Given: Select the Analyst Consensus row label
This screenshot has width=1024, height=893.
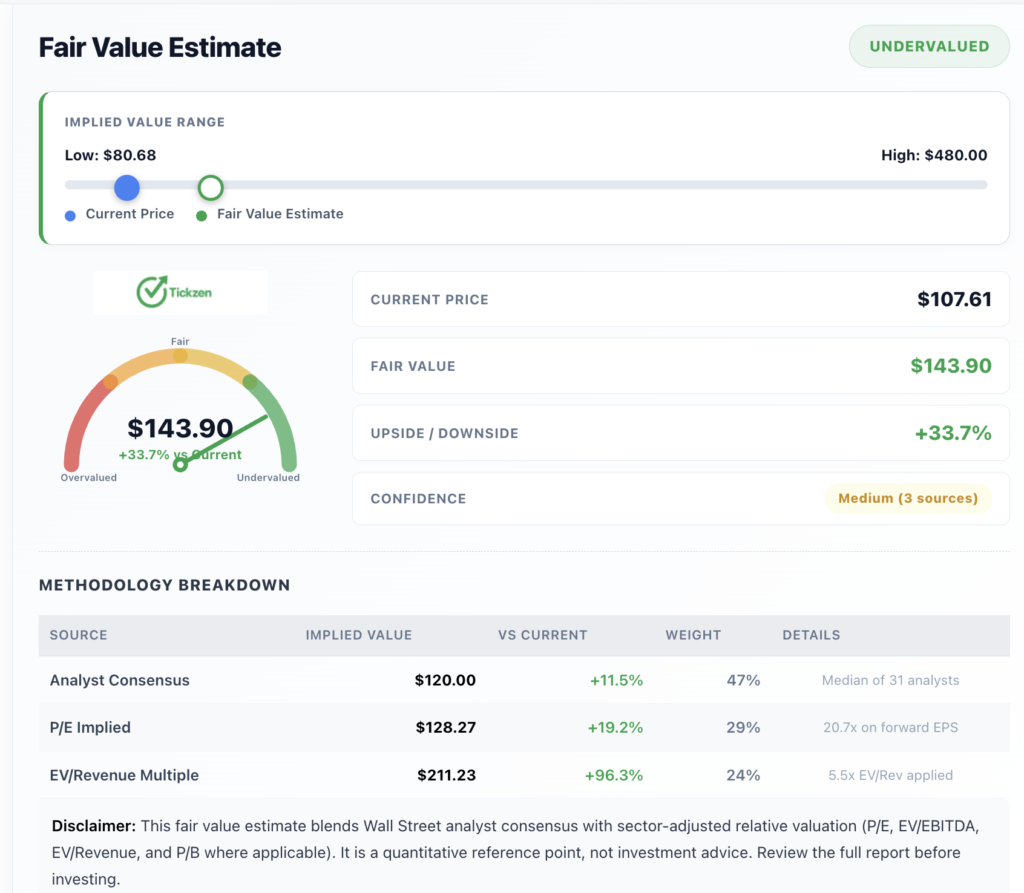Looking at the screenshot, I should (x=120, y=680).
